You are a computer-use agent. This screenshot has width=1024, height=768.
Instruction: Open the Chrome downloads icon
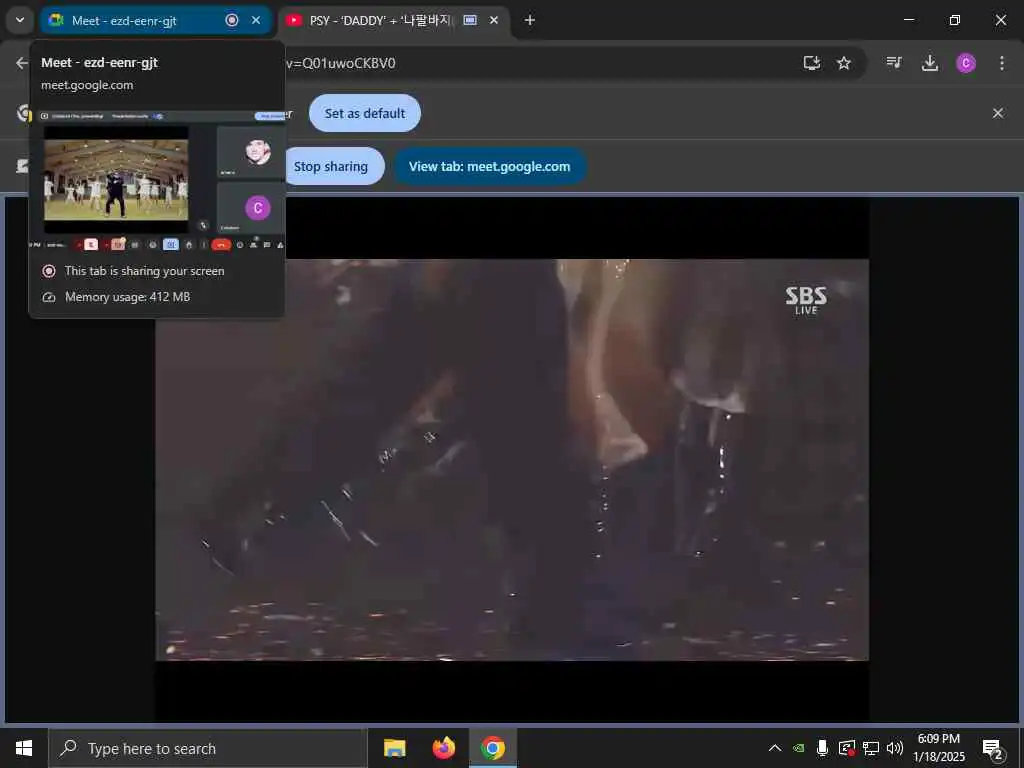coord(930,63)
